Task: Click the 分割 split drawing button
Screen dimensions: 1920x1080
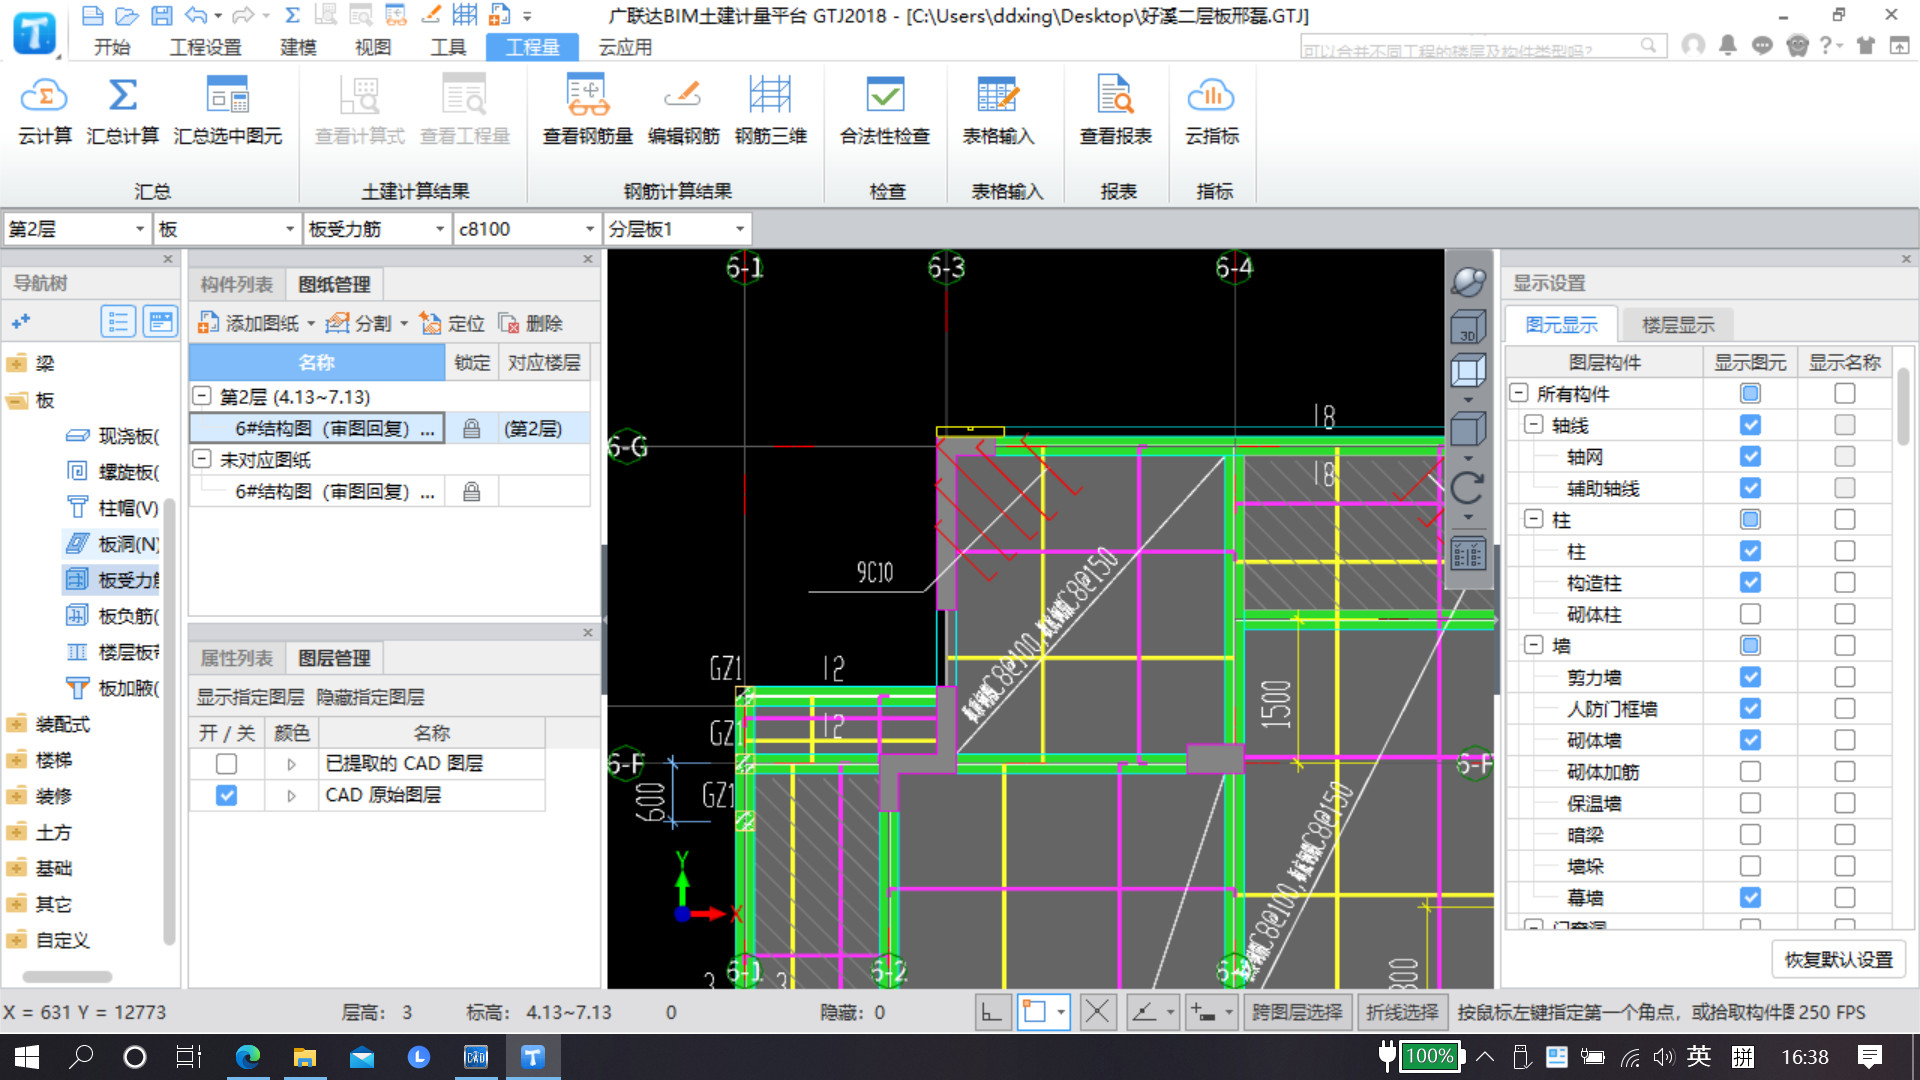Action: 367,323
